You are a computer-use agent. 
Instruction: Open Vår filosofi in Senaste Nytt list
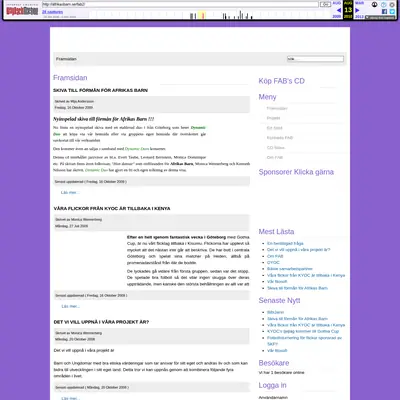coord(277,350)
